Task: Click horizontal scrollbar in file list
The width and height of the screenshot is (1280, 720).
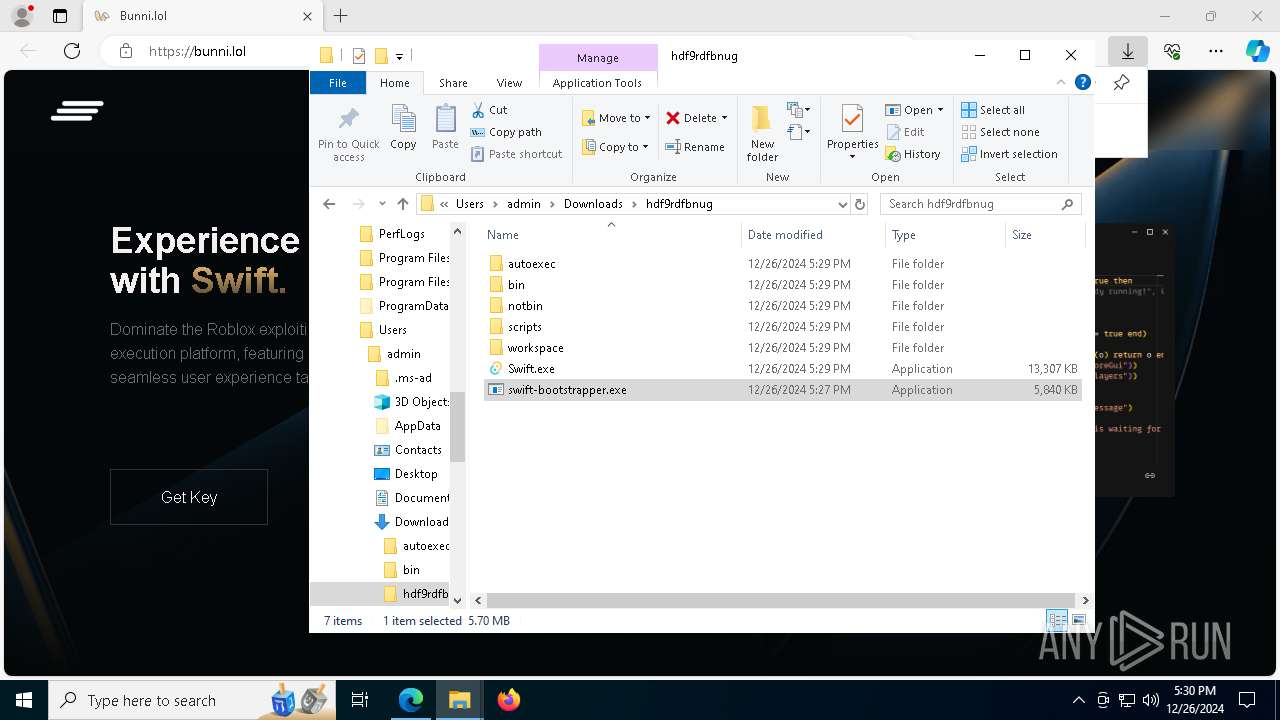Action: tap(782, 600)
